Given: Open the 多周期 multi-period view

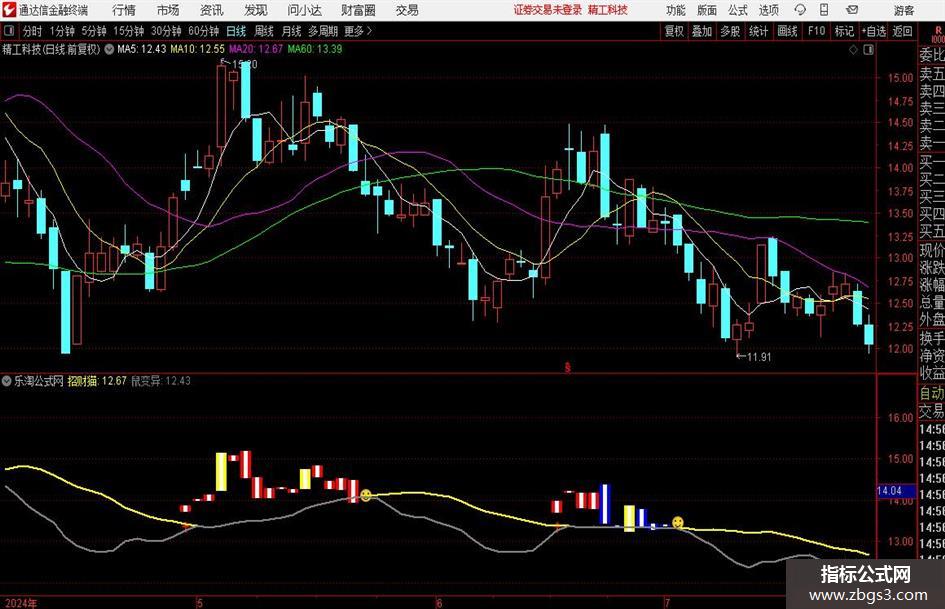Looking at the screenshot, I should [x=323, y=31].
